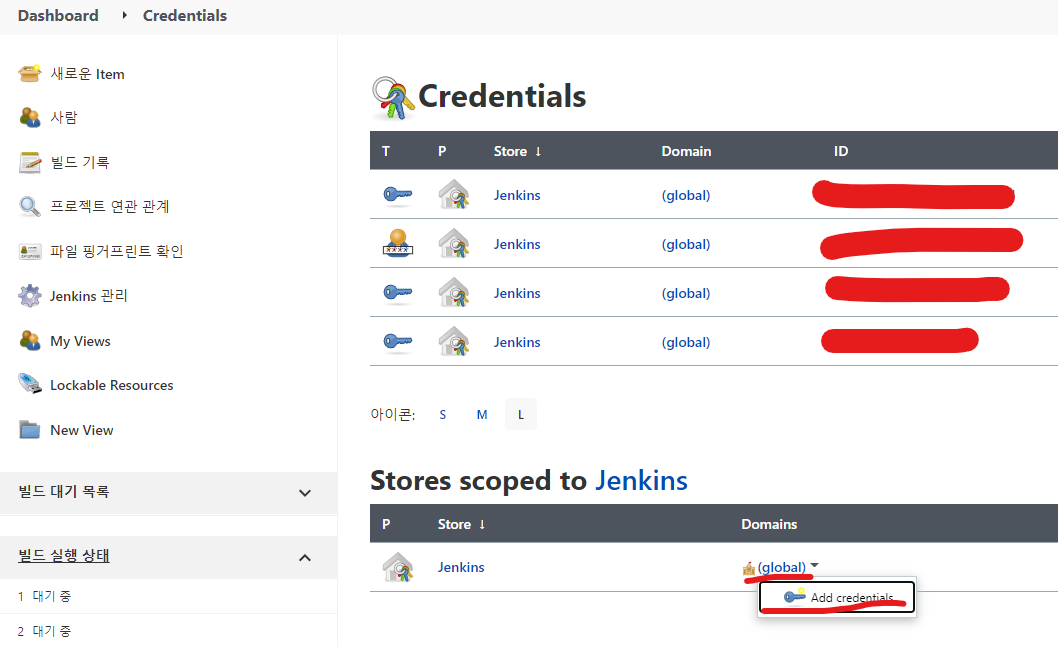
Task: Open the 새로운 Item link
Action: (88, 74)
